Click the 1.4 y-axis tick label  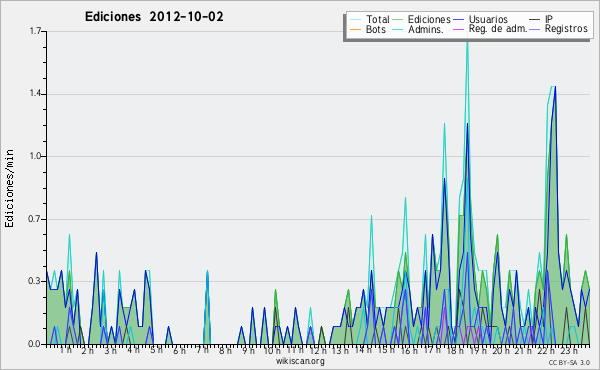point(35,94)
